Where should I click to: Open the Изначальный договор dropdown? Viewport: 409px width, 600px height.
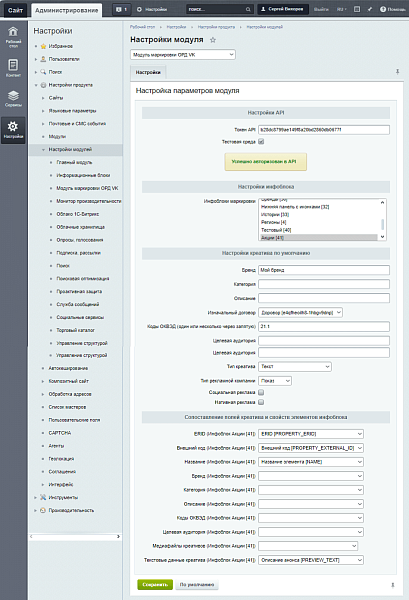coord(300,313)
